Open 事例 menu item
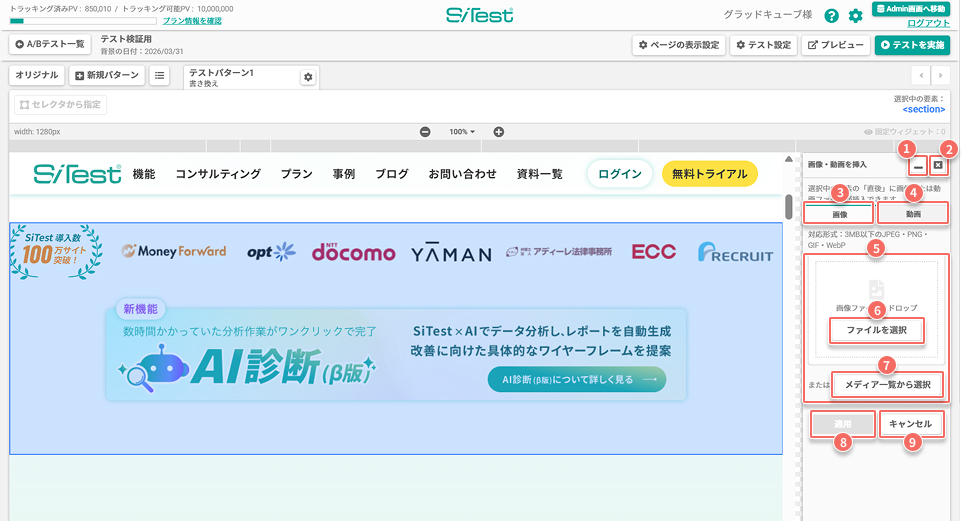Screen dimensions: 963x521 (x=344, y=174)
